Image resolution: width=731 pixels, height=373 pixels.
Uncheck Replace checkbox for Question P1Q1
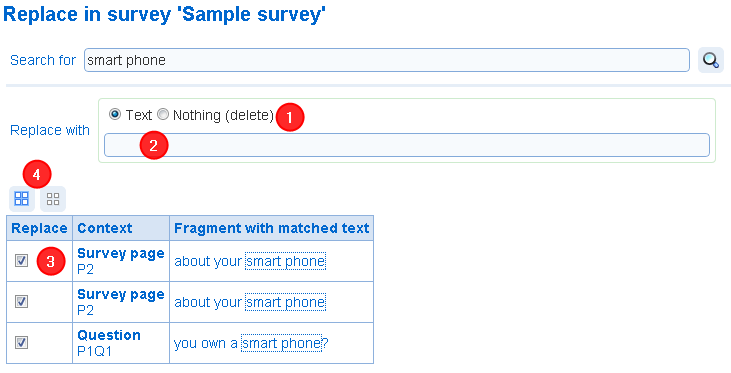point(21,343)
